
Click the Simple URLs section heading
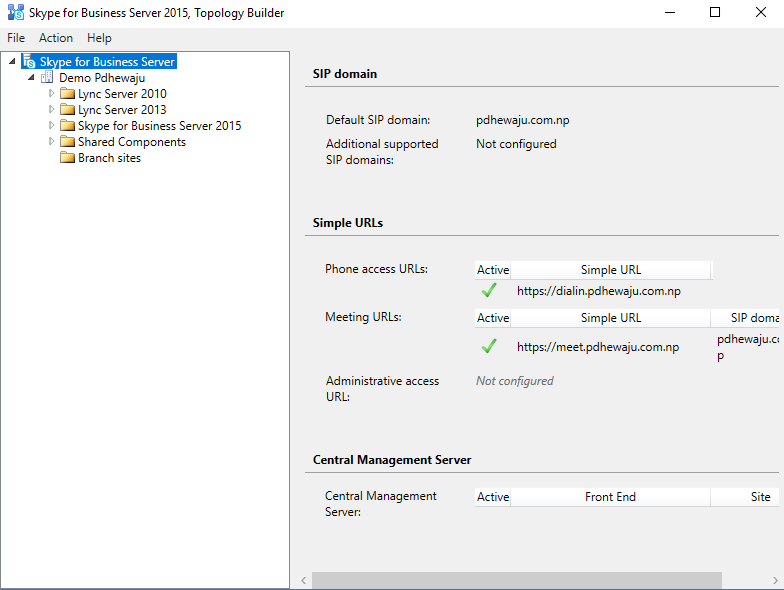tap(348, 222)
